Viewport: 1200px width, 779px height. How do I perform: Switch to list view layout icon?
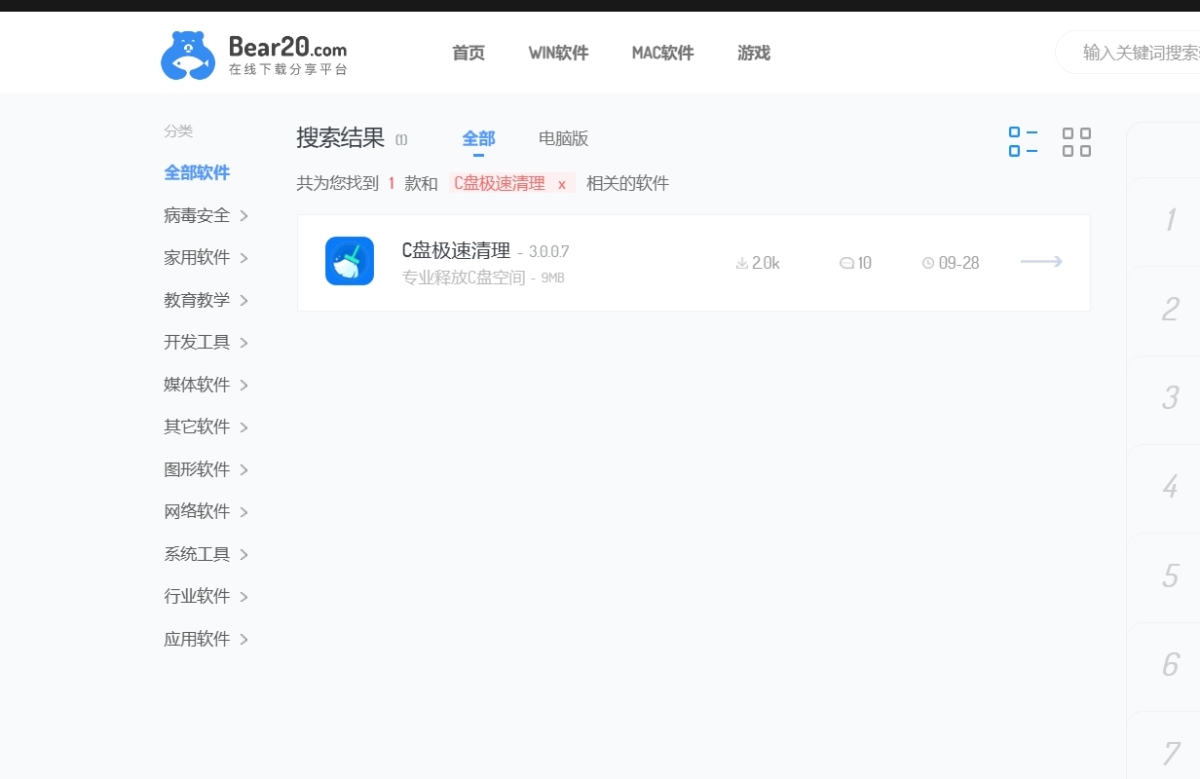[x=1023, y=141]
